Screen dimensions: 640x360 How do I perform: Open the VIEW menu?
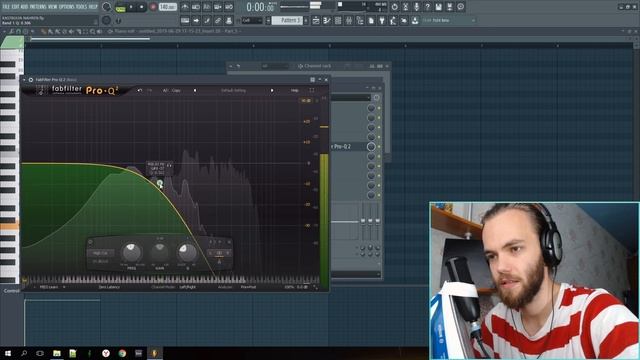tap(53, 7)
